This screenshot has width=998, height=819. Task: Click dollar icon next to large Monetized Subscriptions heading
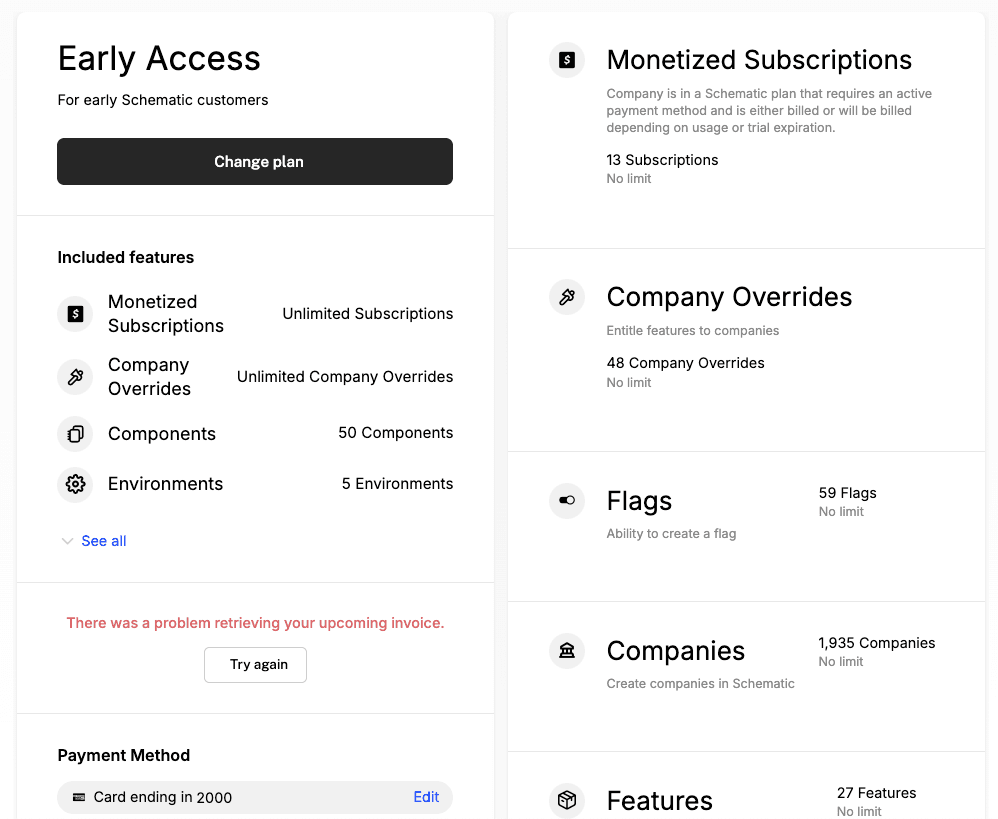[x=567, y=60]
